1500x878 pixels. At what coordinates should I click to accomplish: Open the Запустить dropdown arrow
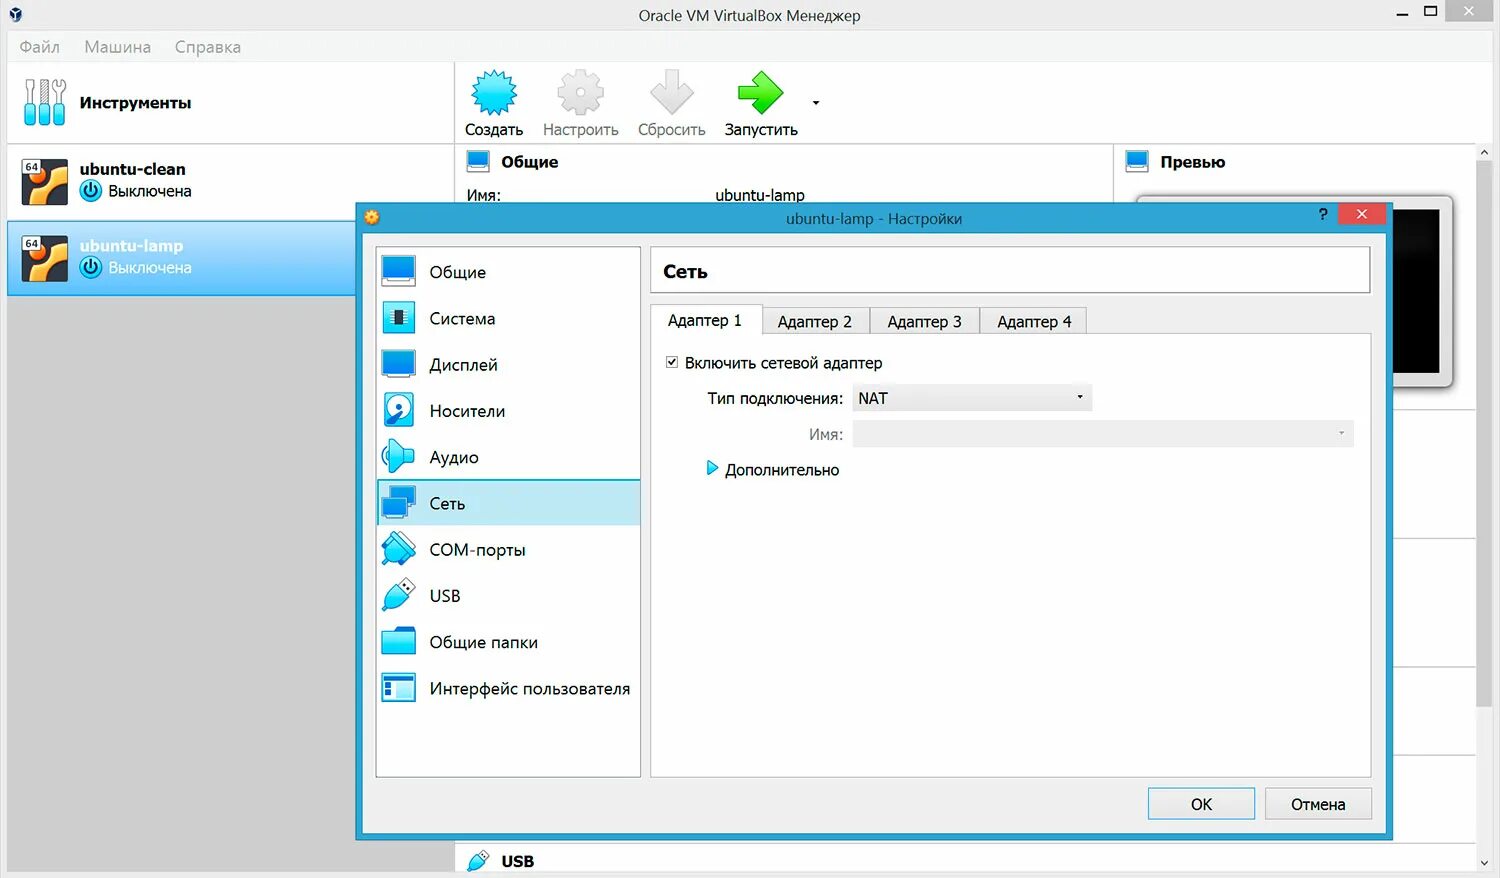click(816, 103)
